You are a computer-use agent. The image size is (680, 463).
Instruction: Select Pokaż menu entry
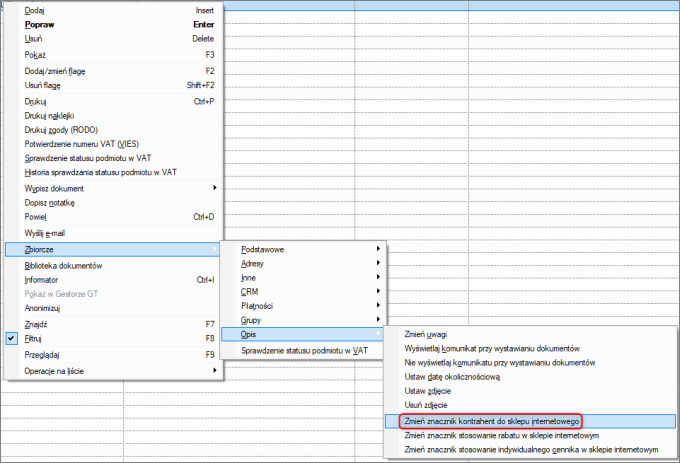coord(113,55)
